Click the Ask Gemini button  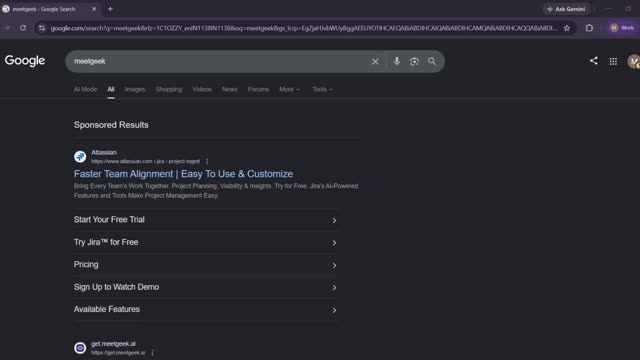566,9
